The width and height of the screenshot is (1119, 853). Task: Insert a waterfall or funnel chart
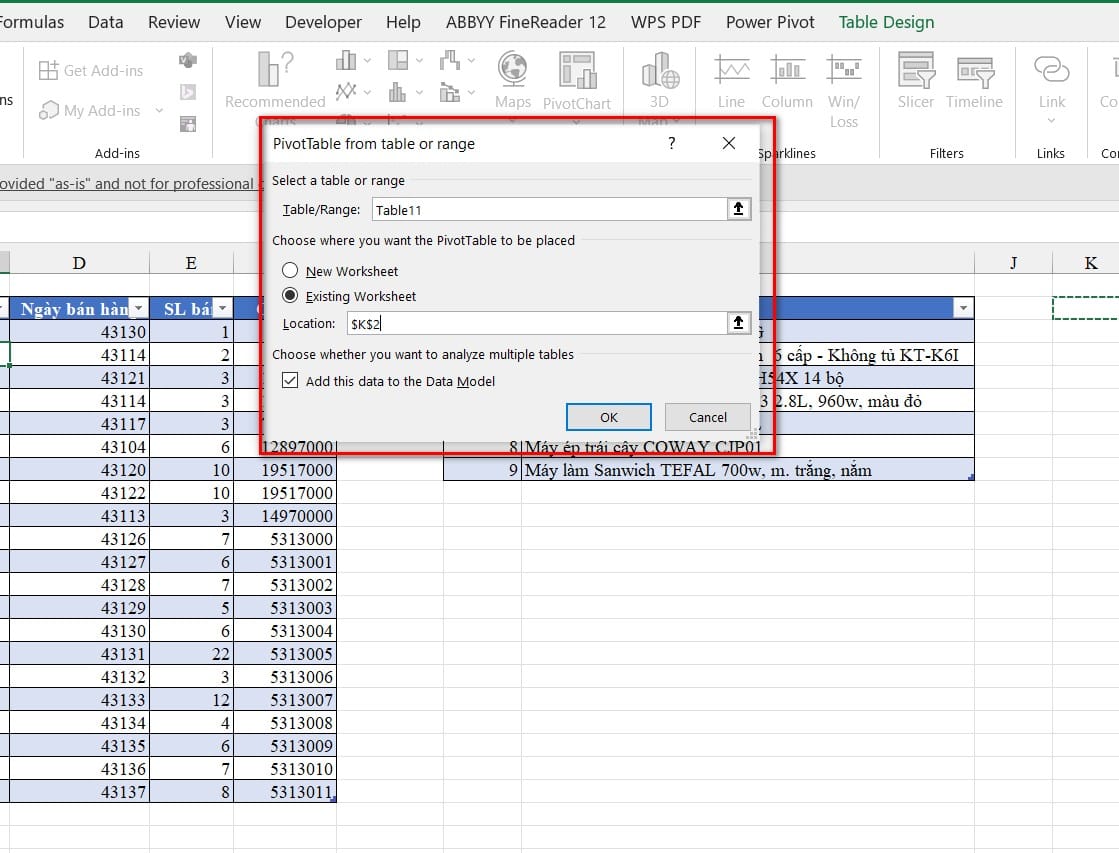(x=450, y=61)
